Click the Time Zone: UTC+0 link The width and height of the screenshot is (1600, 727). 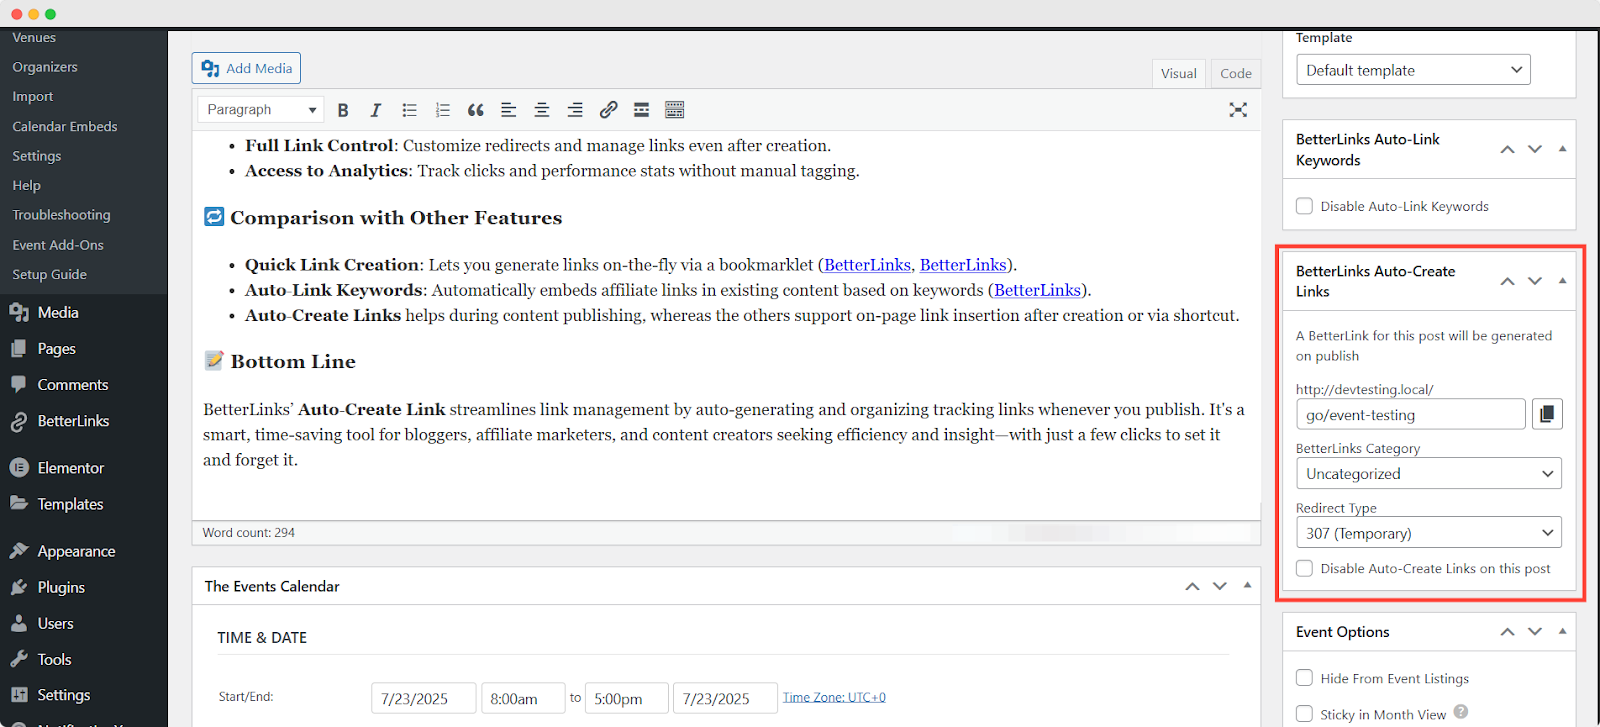(834, 697)
